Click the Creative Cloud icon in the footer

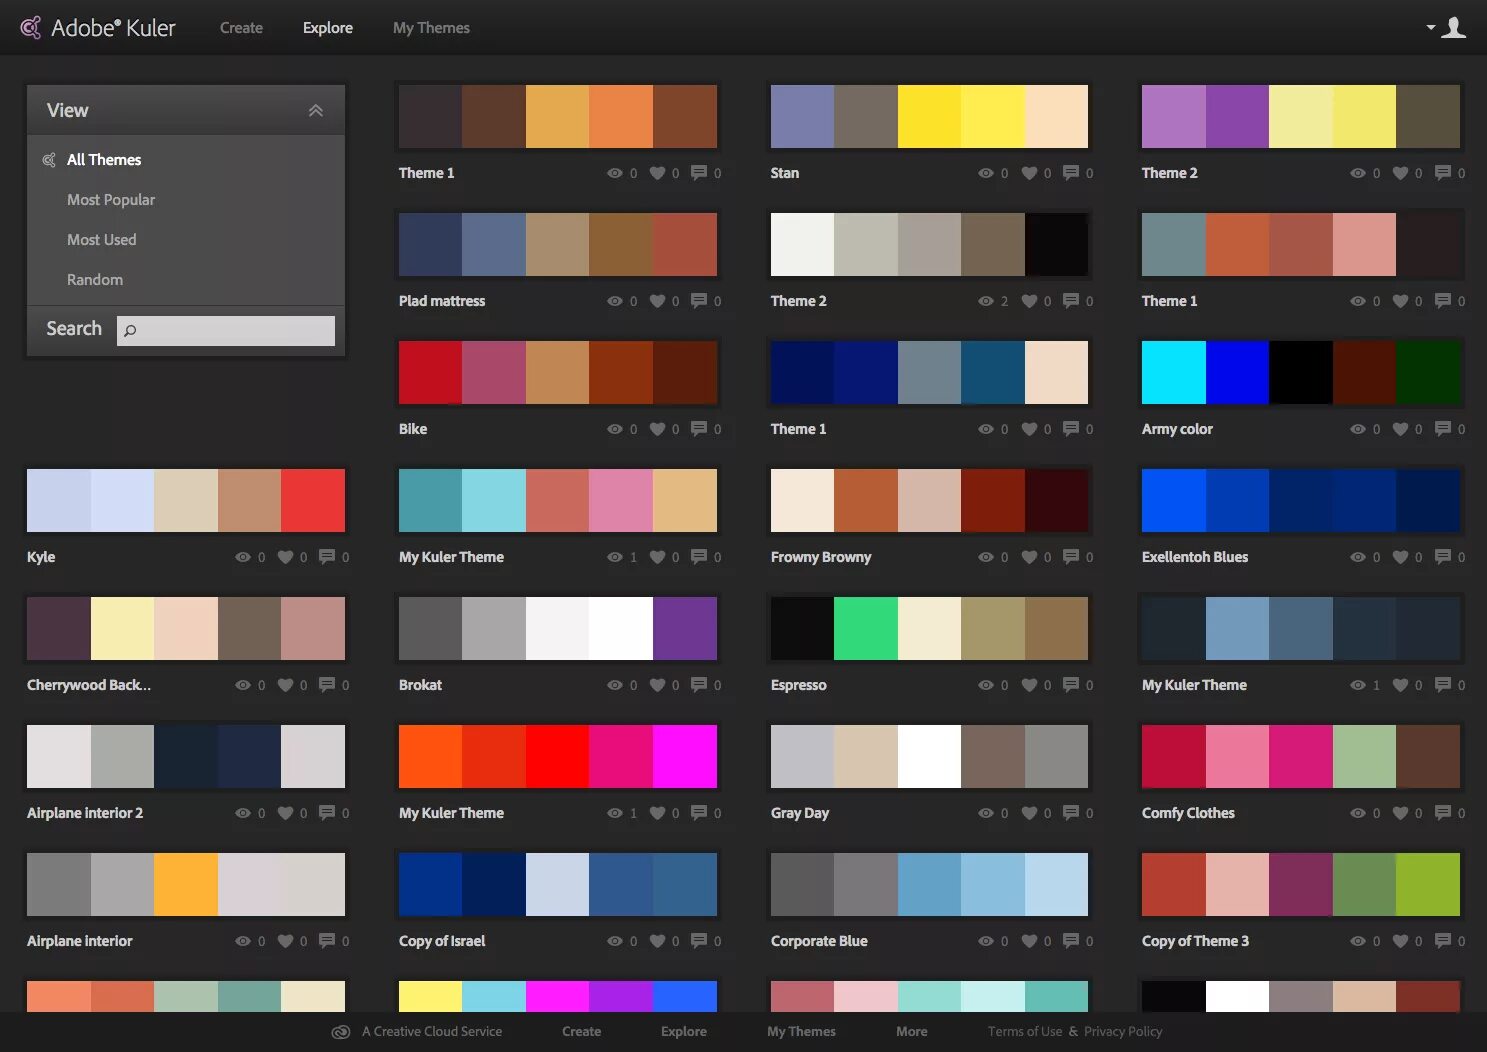(x=340, y=1031)
